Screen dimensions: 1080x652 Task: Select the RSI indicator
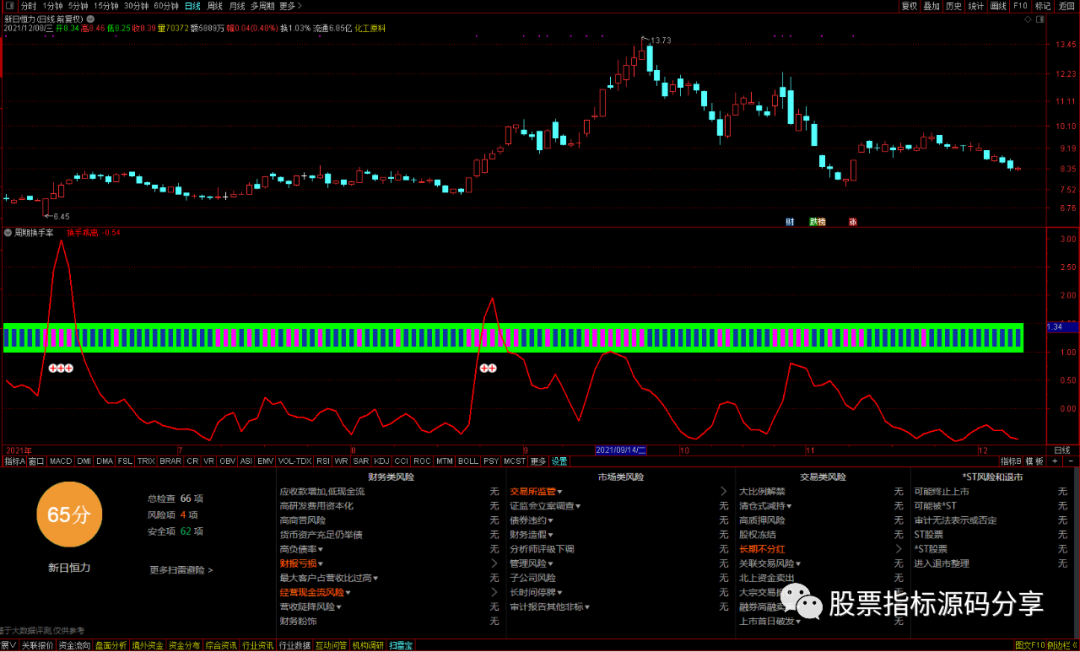(x=323, y=461)
